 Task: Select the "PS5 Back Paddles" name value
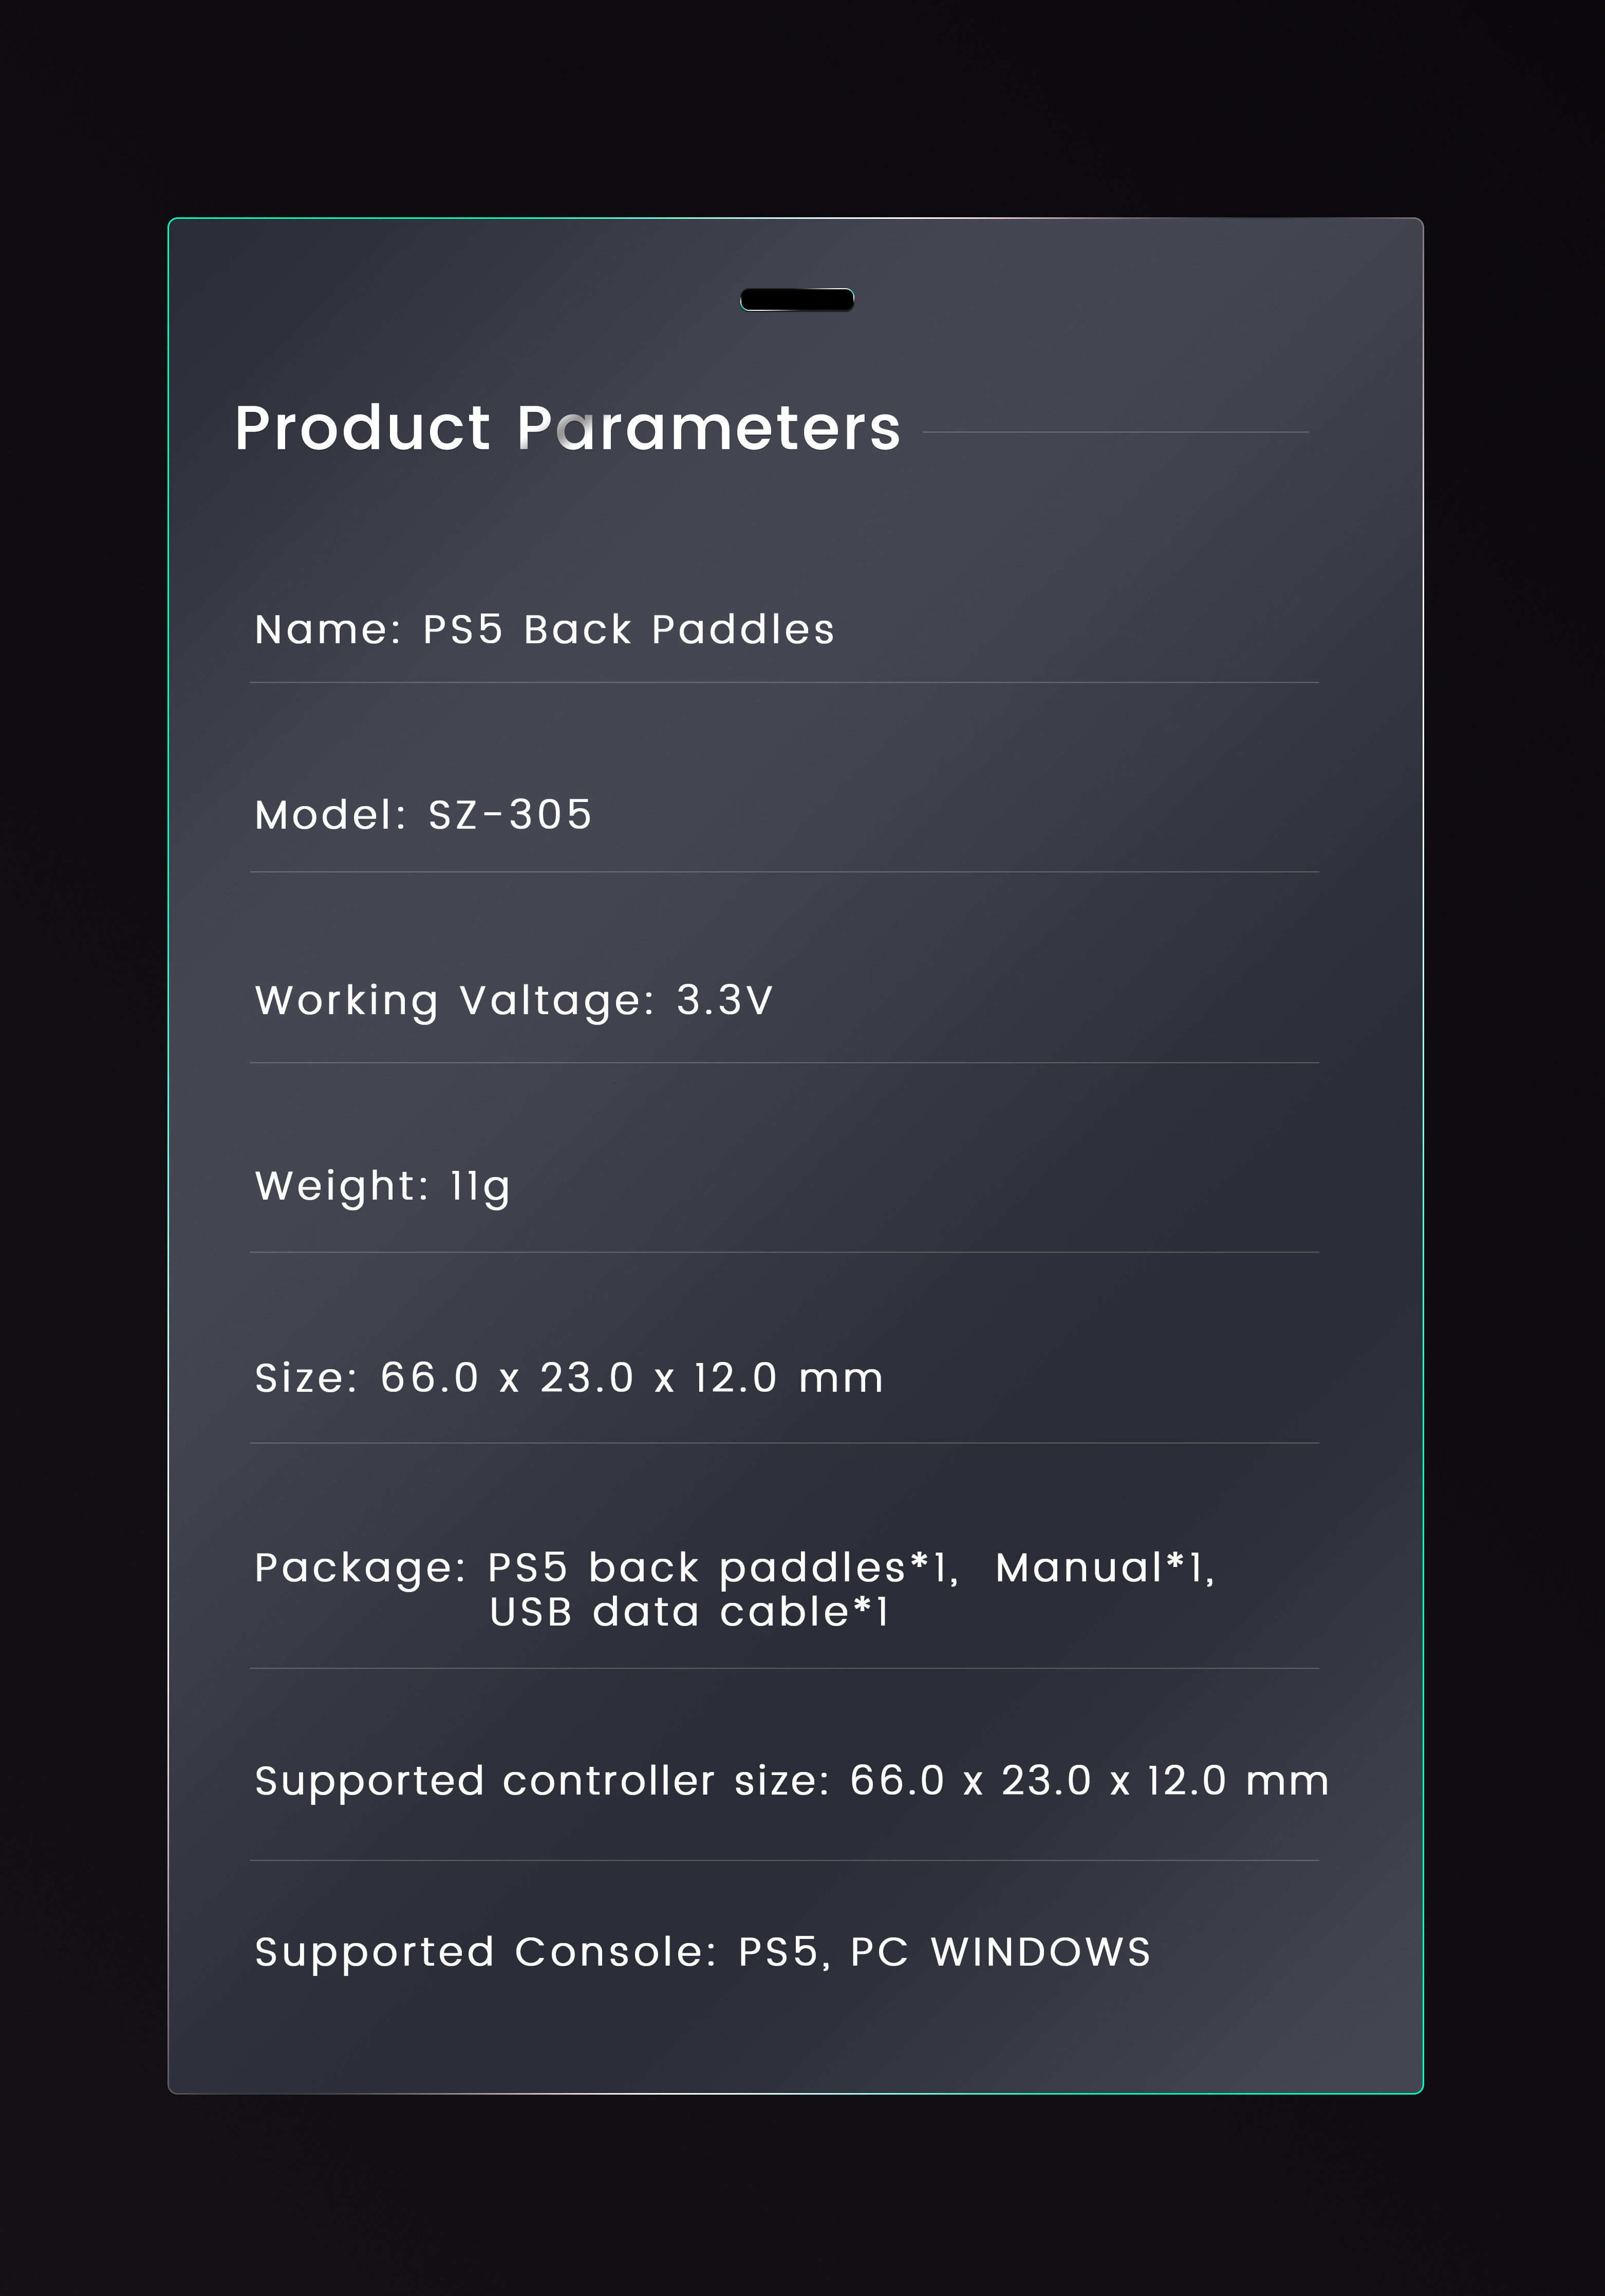point(629,630)
